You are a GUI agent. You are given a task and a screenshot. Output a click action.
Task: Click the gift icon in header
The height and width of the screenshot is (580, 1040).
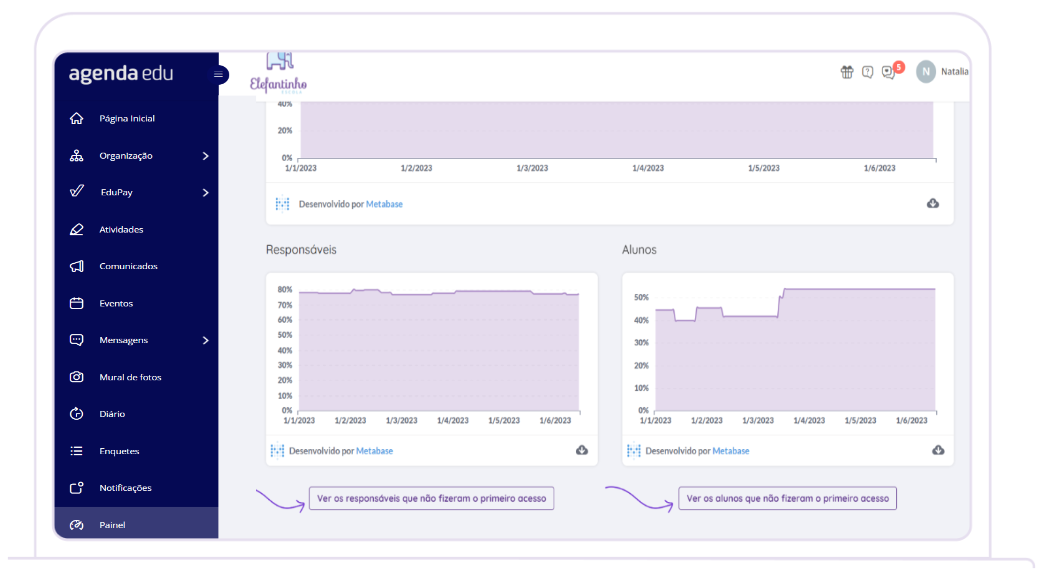point(847,72)
